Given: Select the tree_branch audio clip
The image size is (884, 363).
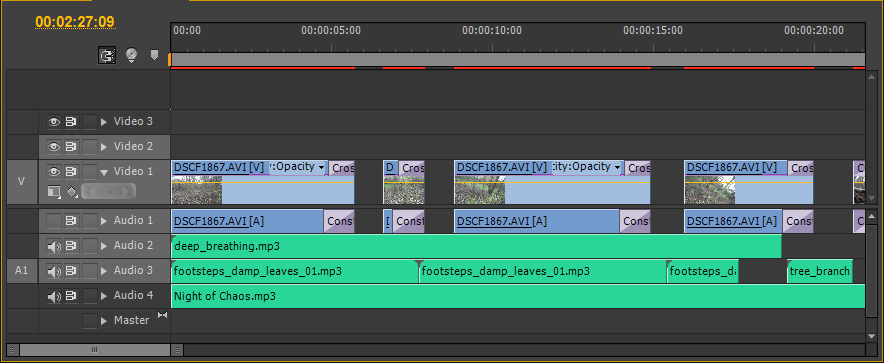Looking at the screenshot, I should pyautogui.click(x=820, y=271).
